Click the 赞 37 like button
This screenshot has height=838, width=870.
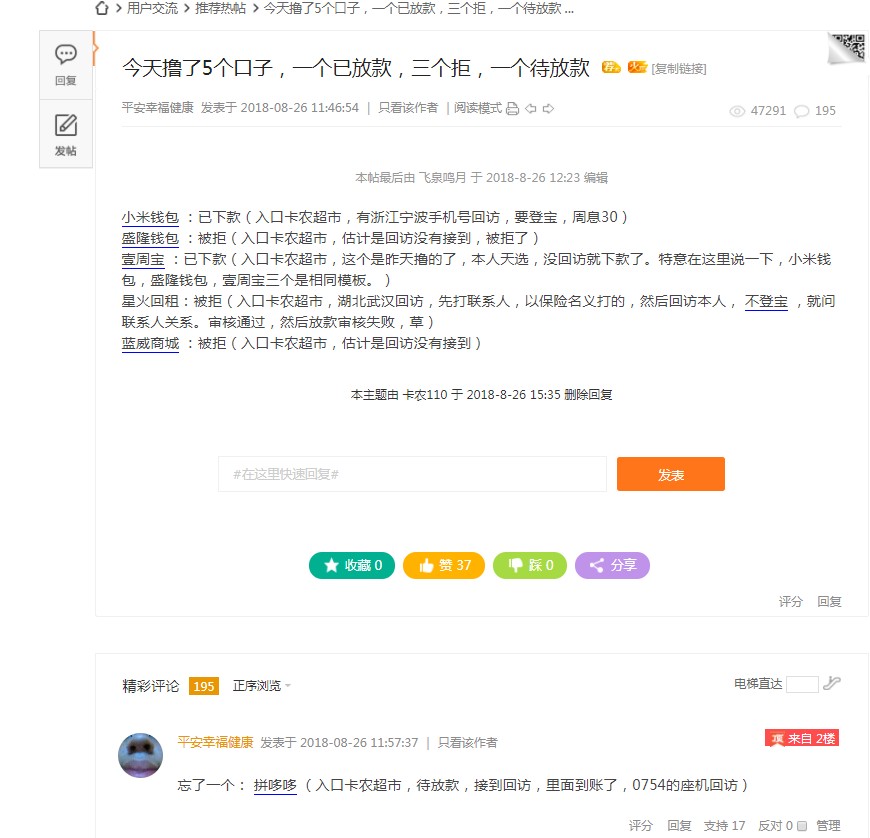click(x=444, y=566)
